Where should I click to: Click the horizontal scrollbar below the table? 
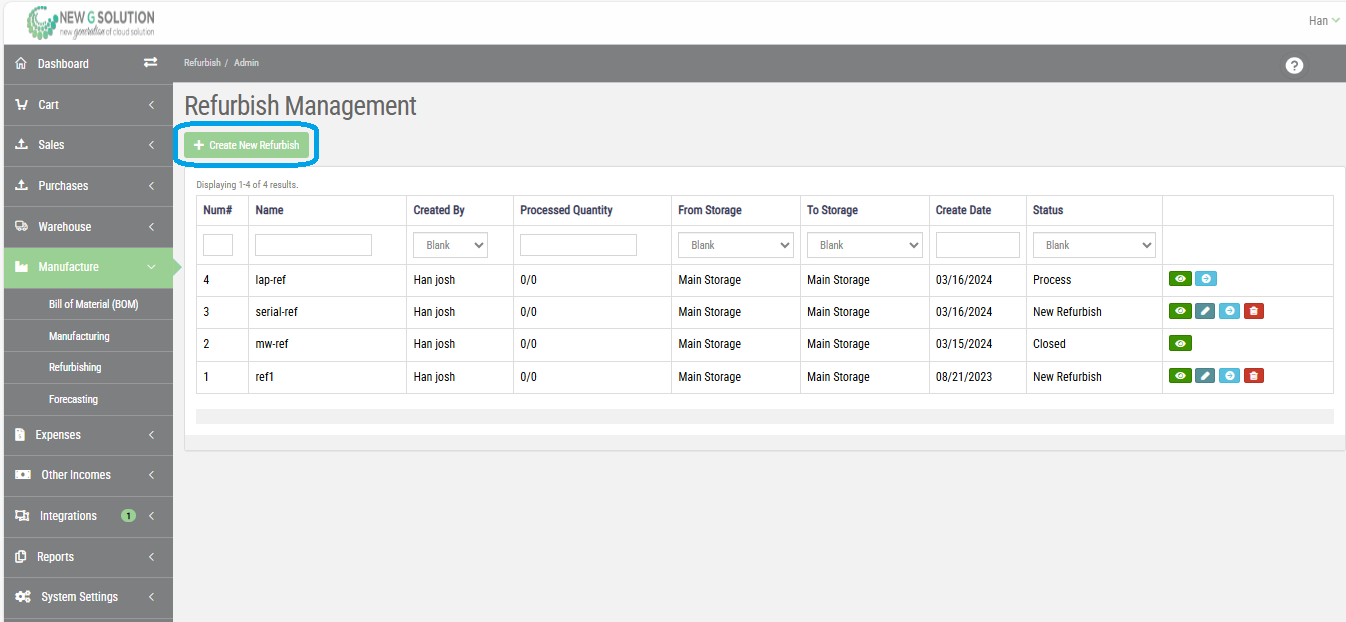765,416
